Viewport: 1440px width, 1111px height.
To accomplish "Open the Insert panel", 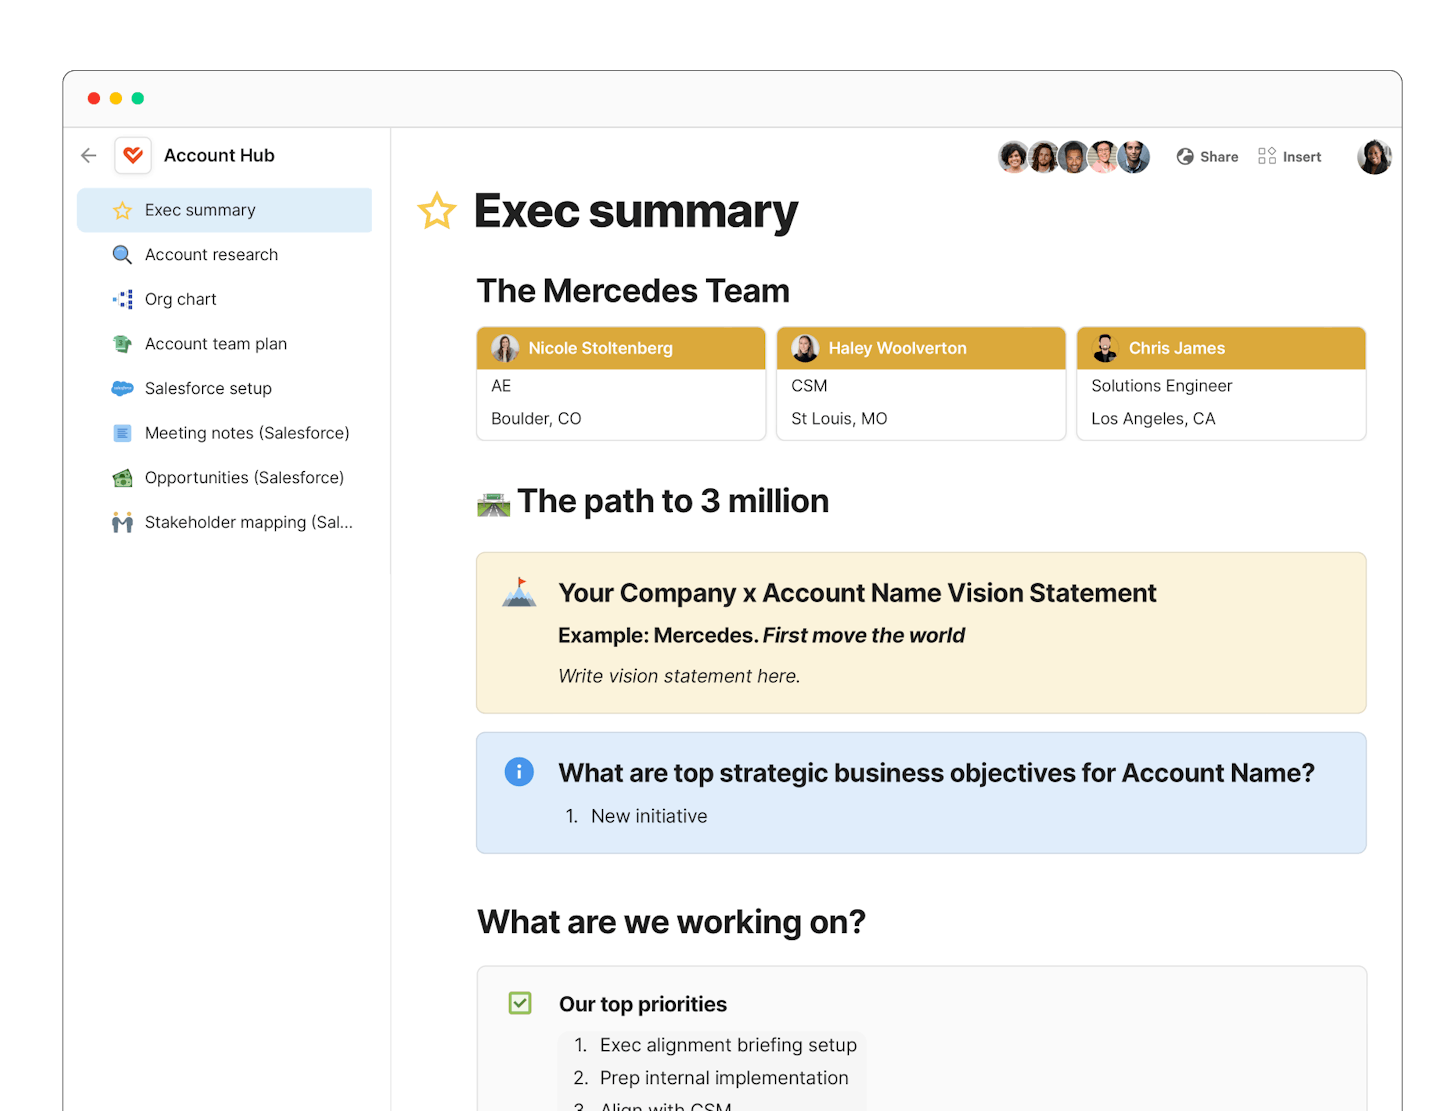I will tap(1290, 156).
